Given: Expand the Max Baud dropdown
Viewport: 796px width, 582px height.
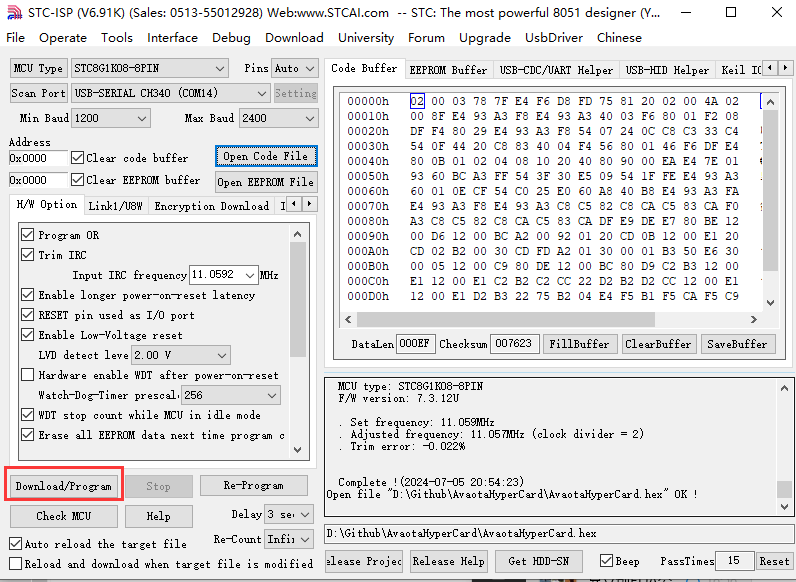Looking at the screenshot, I should (306, 118).
